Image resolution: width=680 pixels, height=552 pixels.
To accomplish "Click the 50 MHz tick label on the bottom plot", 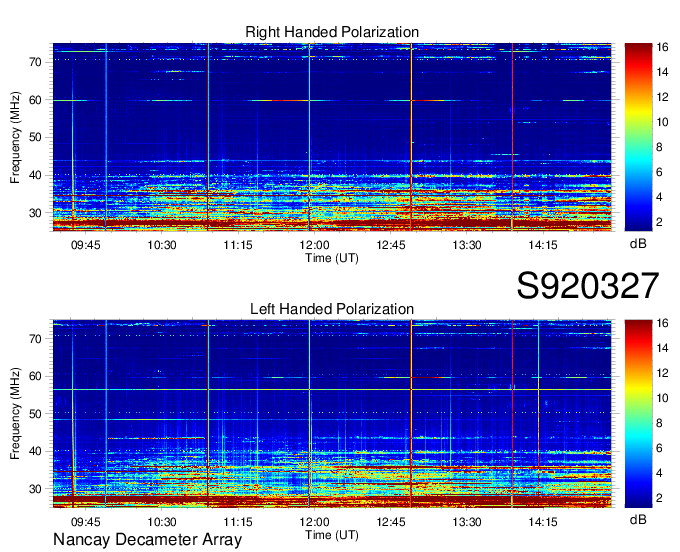I will (36, 414).
